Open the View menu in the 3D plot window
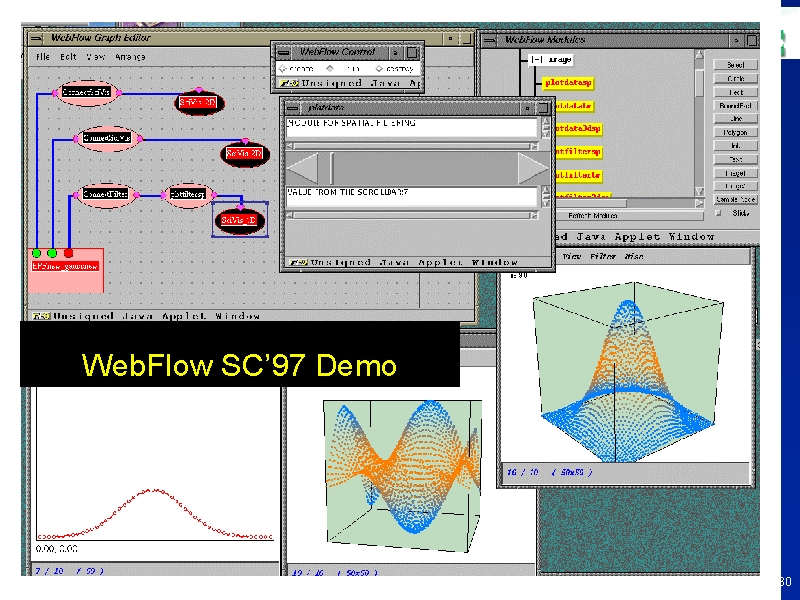This screenshot has width=800, height=600. click(571, 257)
